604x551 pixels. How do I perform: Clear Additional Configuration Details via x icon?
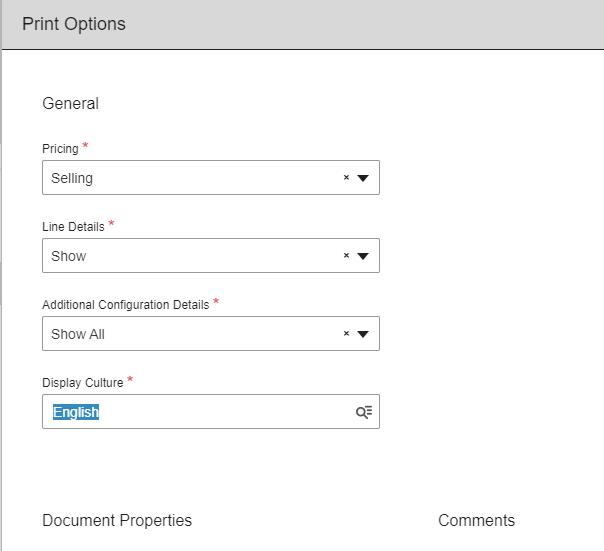pyautogui.click(x=346, y=334)
